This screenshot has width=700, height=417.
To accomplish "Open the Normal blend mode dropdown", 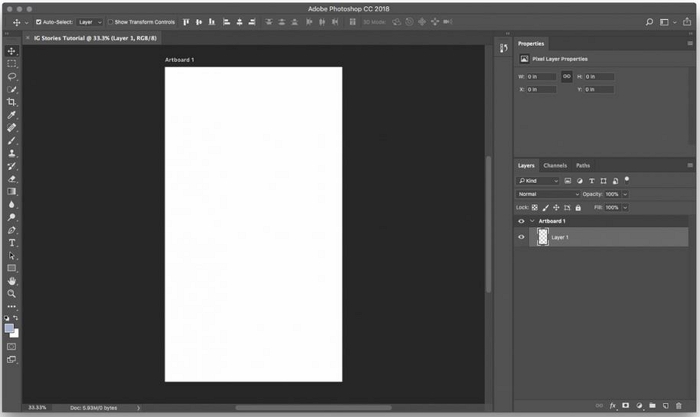I will (x=547, y=194).
